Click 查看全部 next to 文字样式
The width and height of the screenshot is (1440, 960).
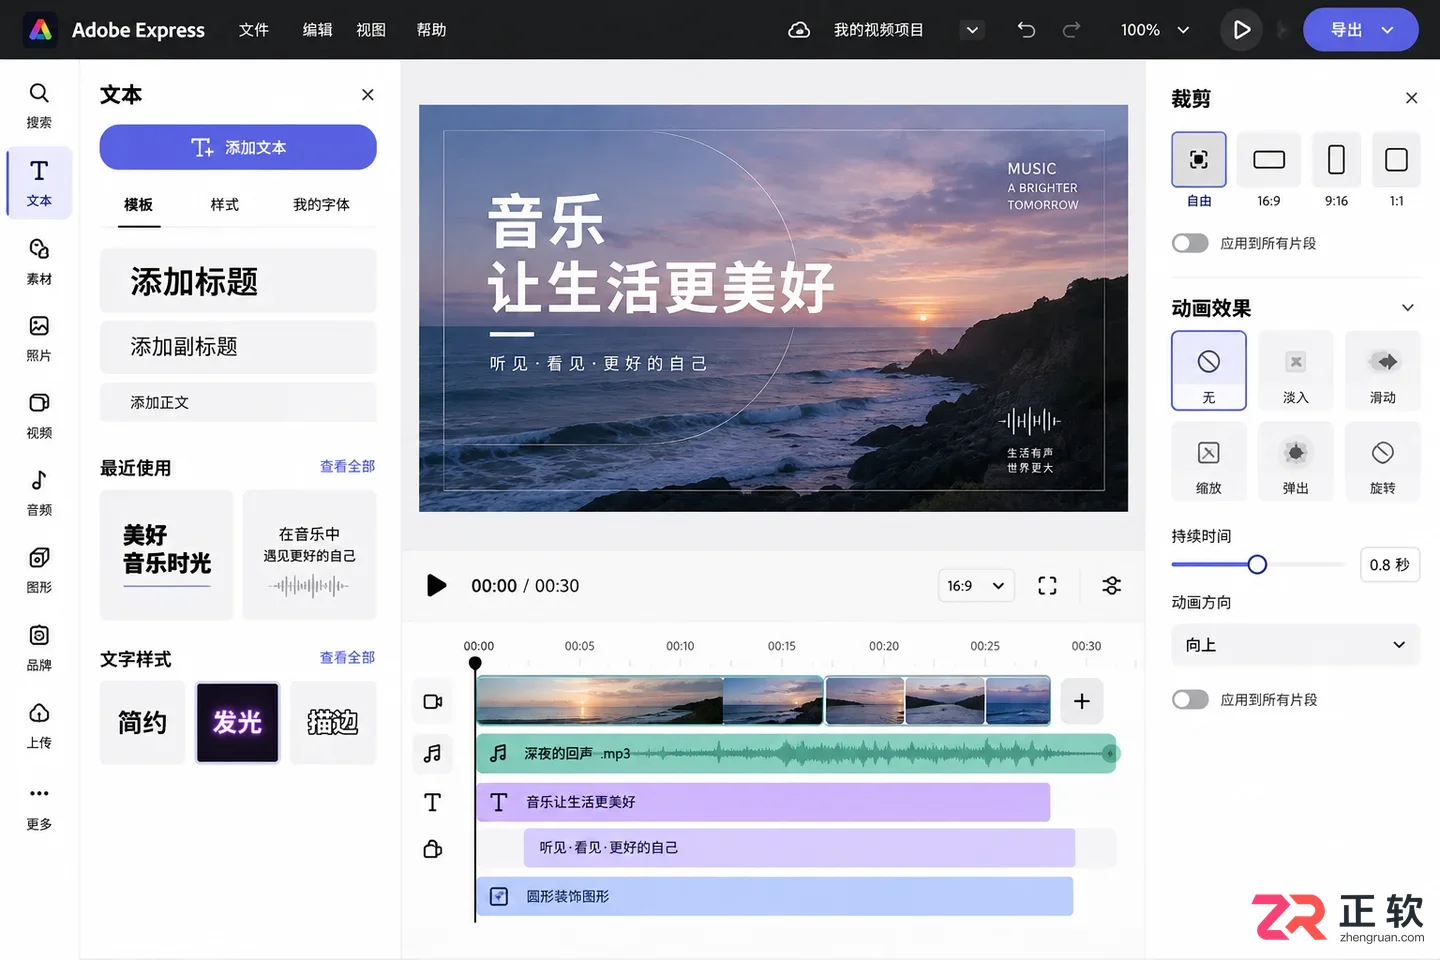pos(347,658)
